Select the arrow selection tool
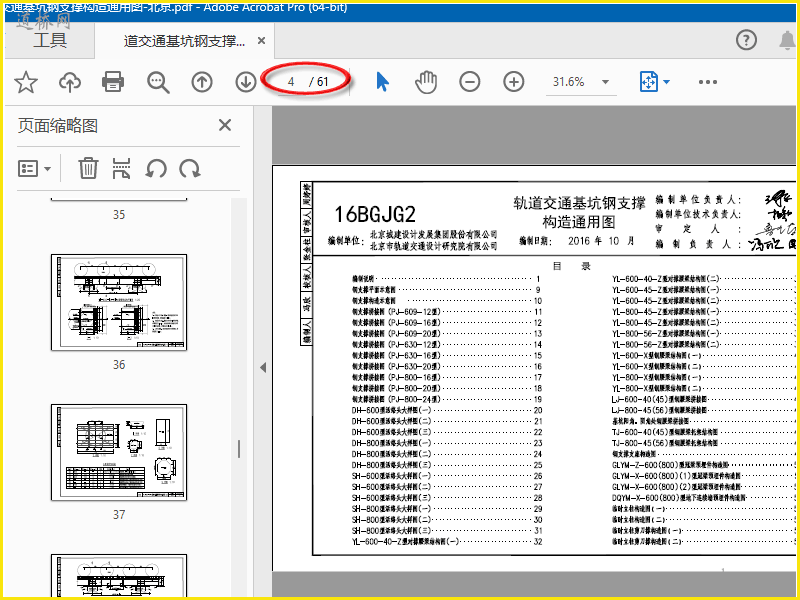The image size is (800, 600). tap(382, 82)
